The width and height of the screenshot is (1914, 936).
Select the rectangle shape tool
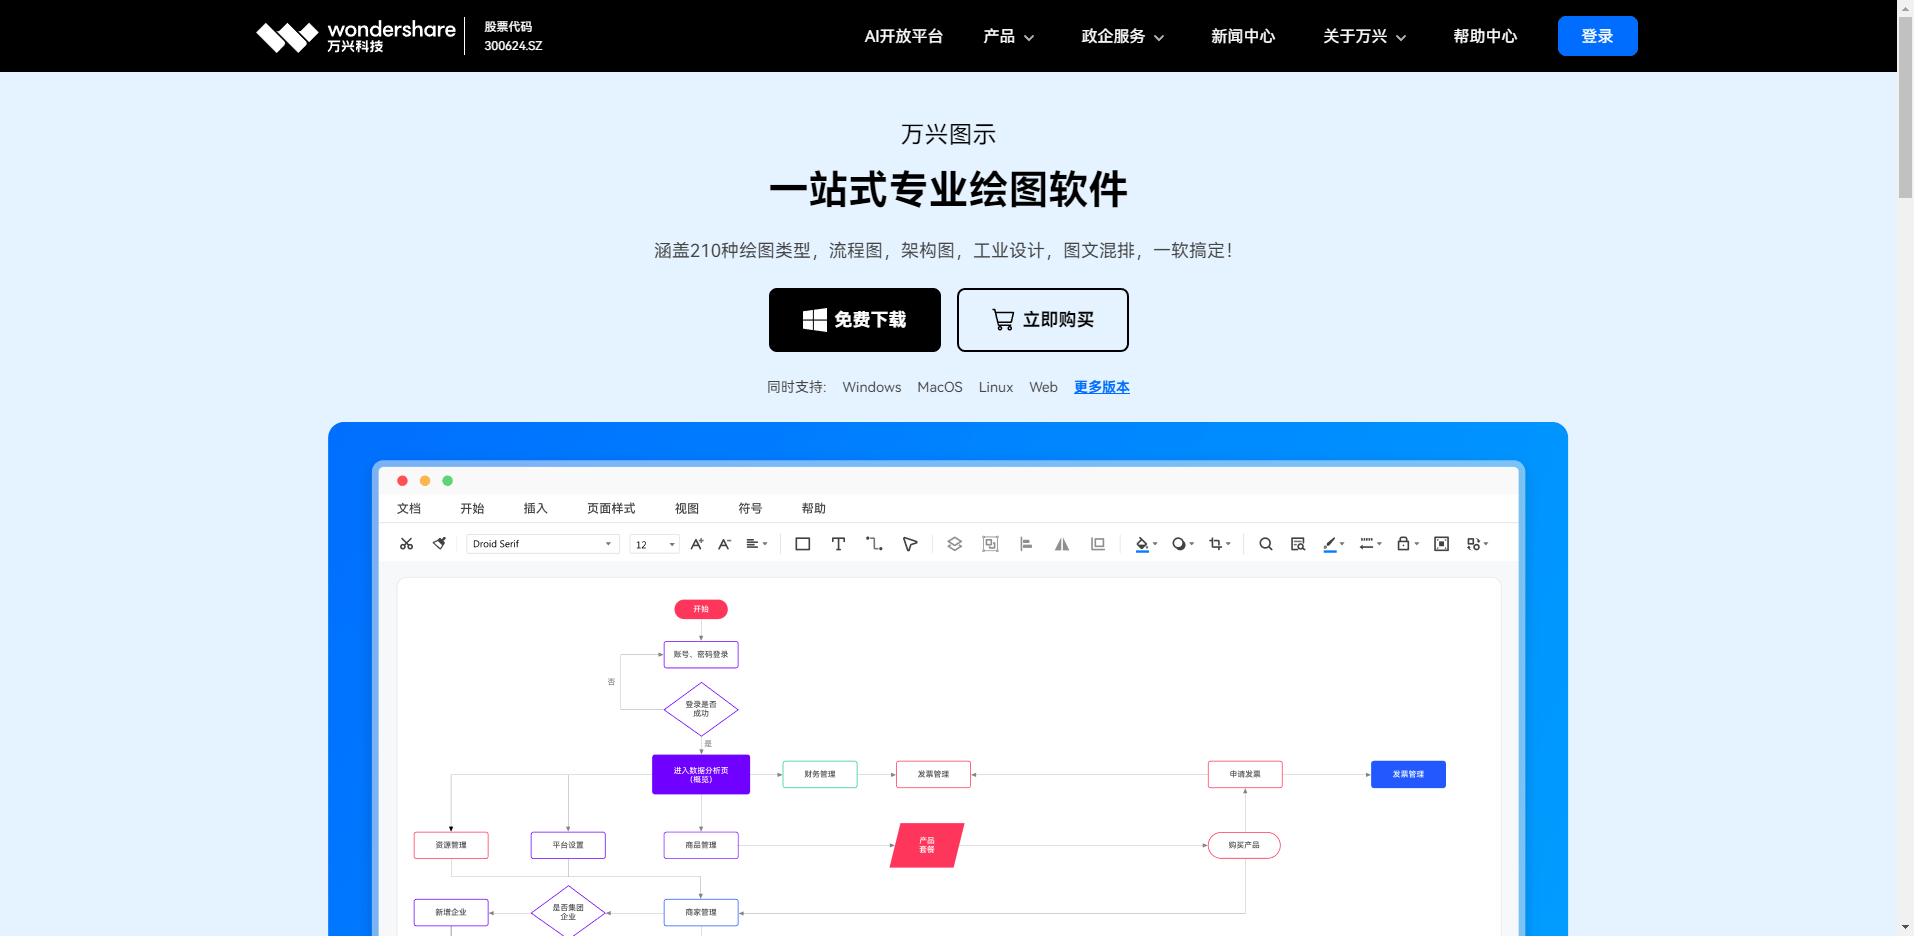802,544
